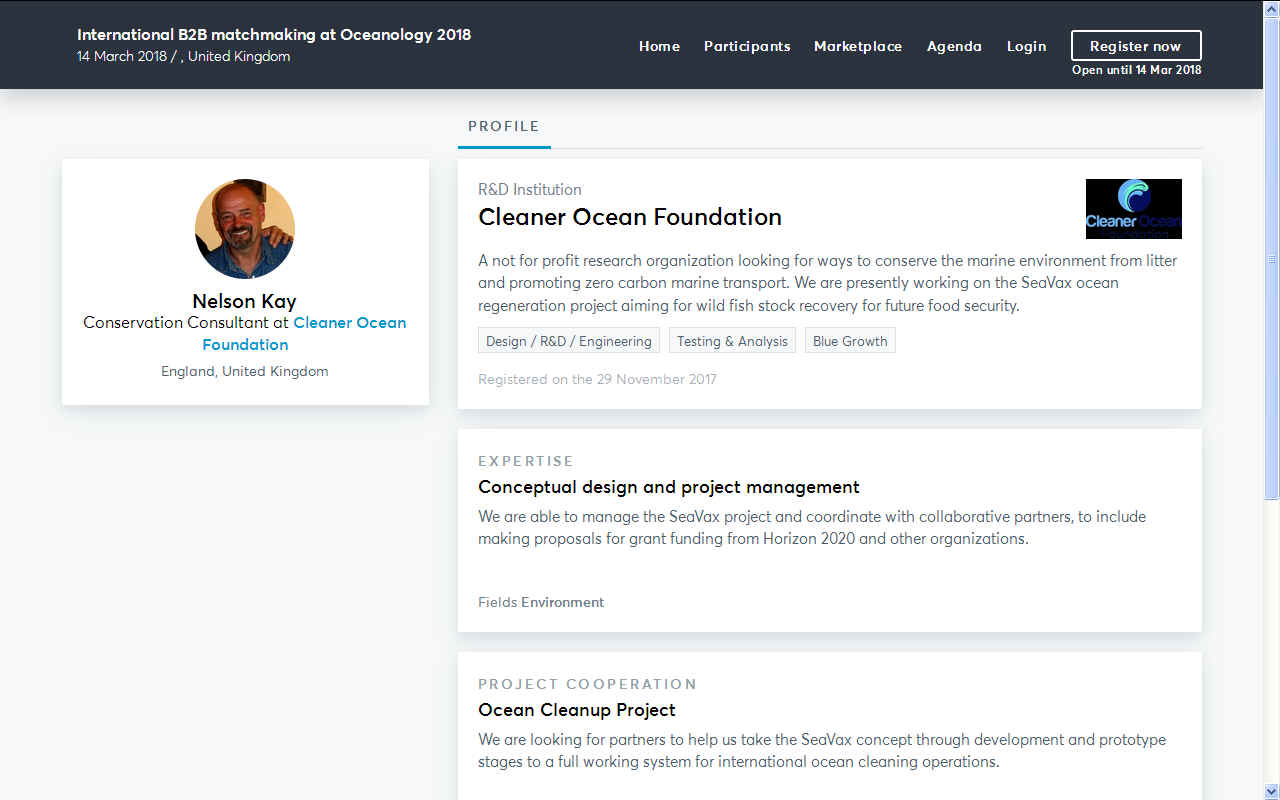Select the Testing & Analysis tag
The width and height of the screenshot is (1280, 800).
coord(732,341)
